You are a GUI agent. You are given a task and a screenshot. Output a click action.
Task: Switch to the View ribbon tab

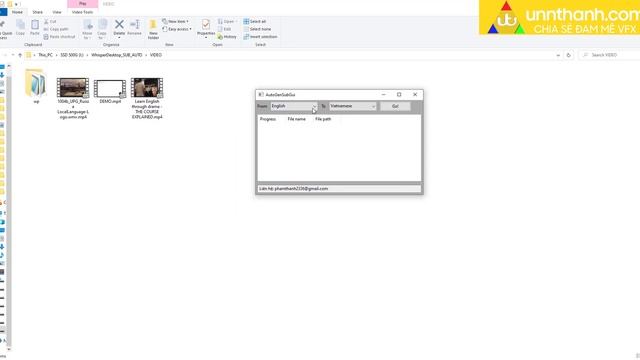coord(57,12)
